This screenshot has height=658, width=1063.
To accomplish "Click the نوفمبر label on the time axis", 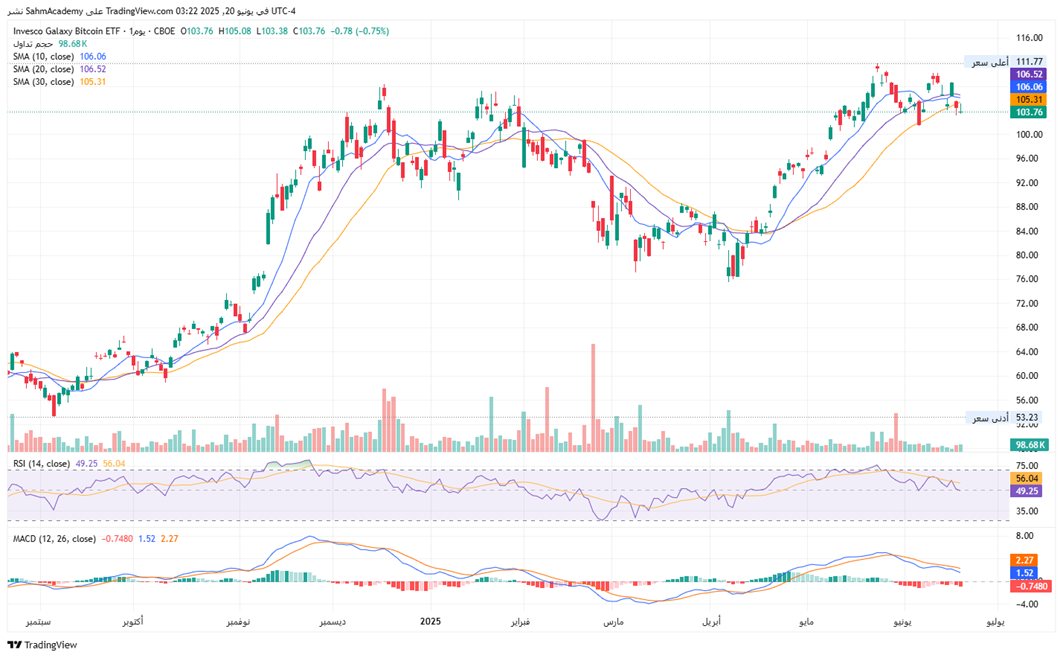I will pyautogui.click(x=238, y=621).
